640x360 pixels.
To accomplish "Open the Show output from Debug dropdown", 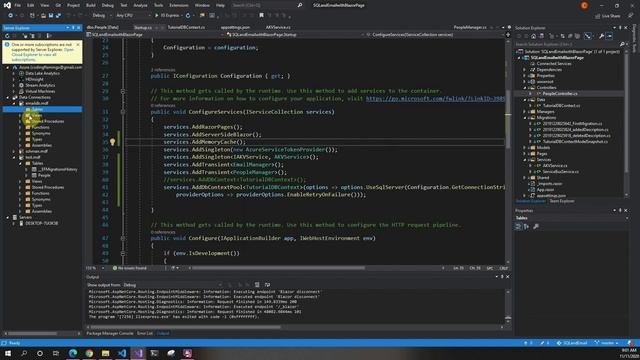I will point(173,285).
